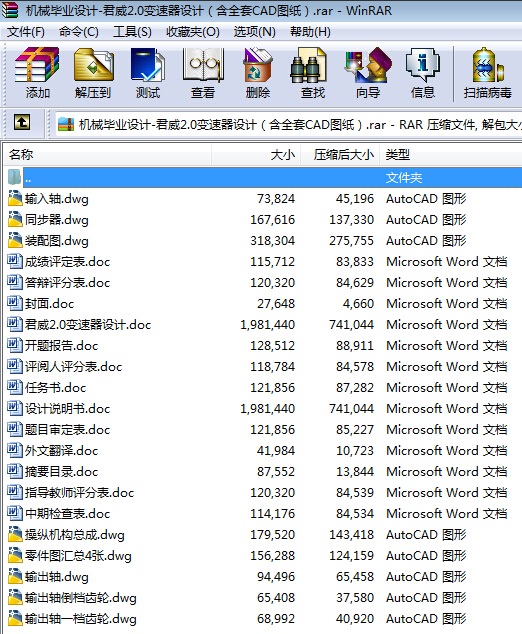The height and width of the screenshot is (634, 522).
Task: Select the '..' parent folder row
Action: coord(263,177)
